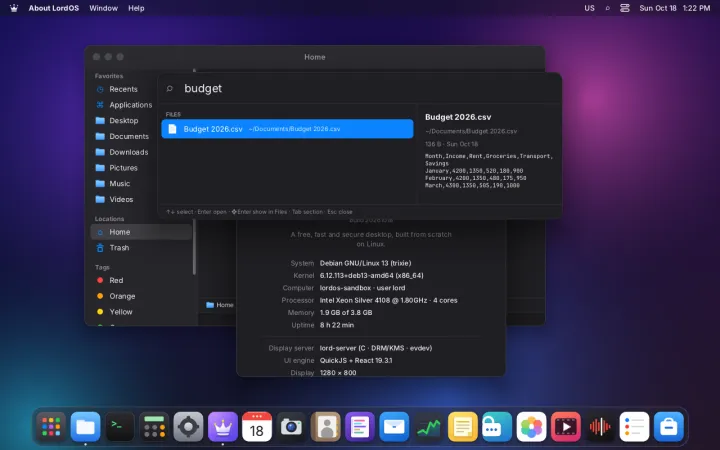The height and width of the screenshot is (450, 720).
Task: Filter by the Yellow tag
Action: [x=141, y=312]
